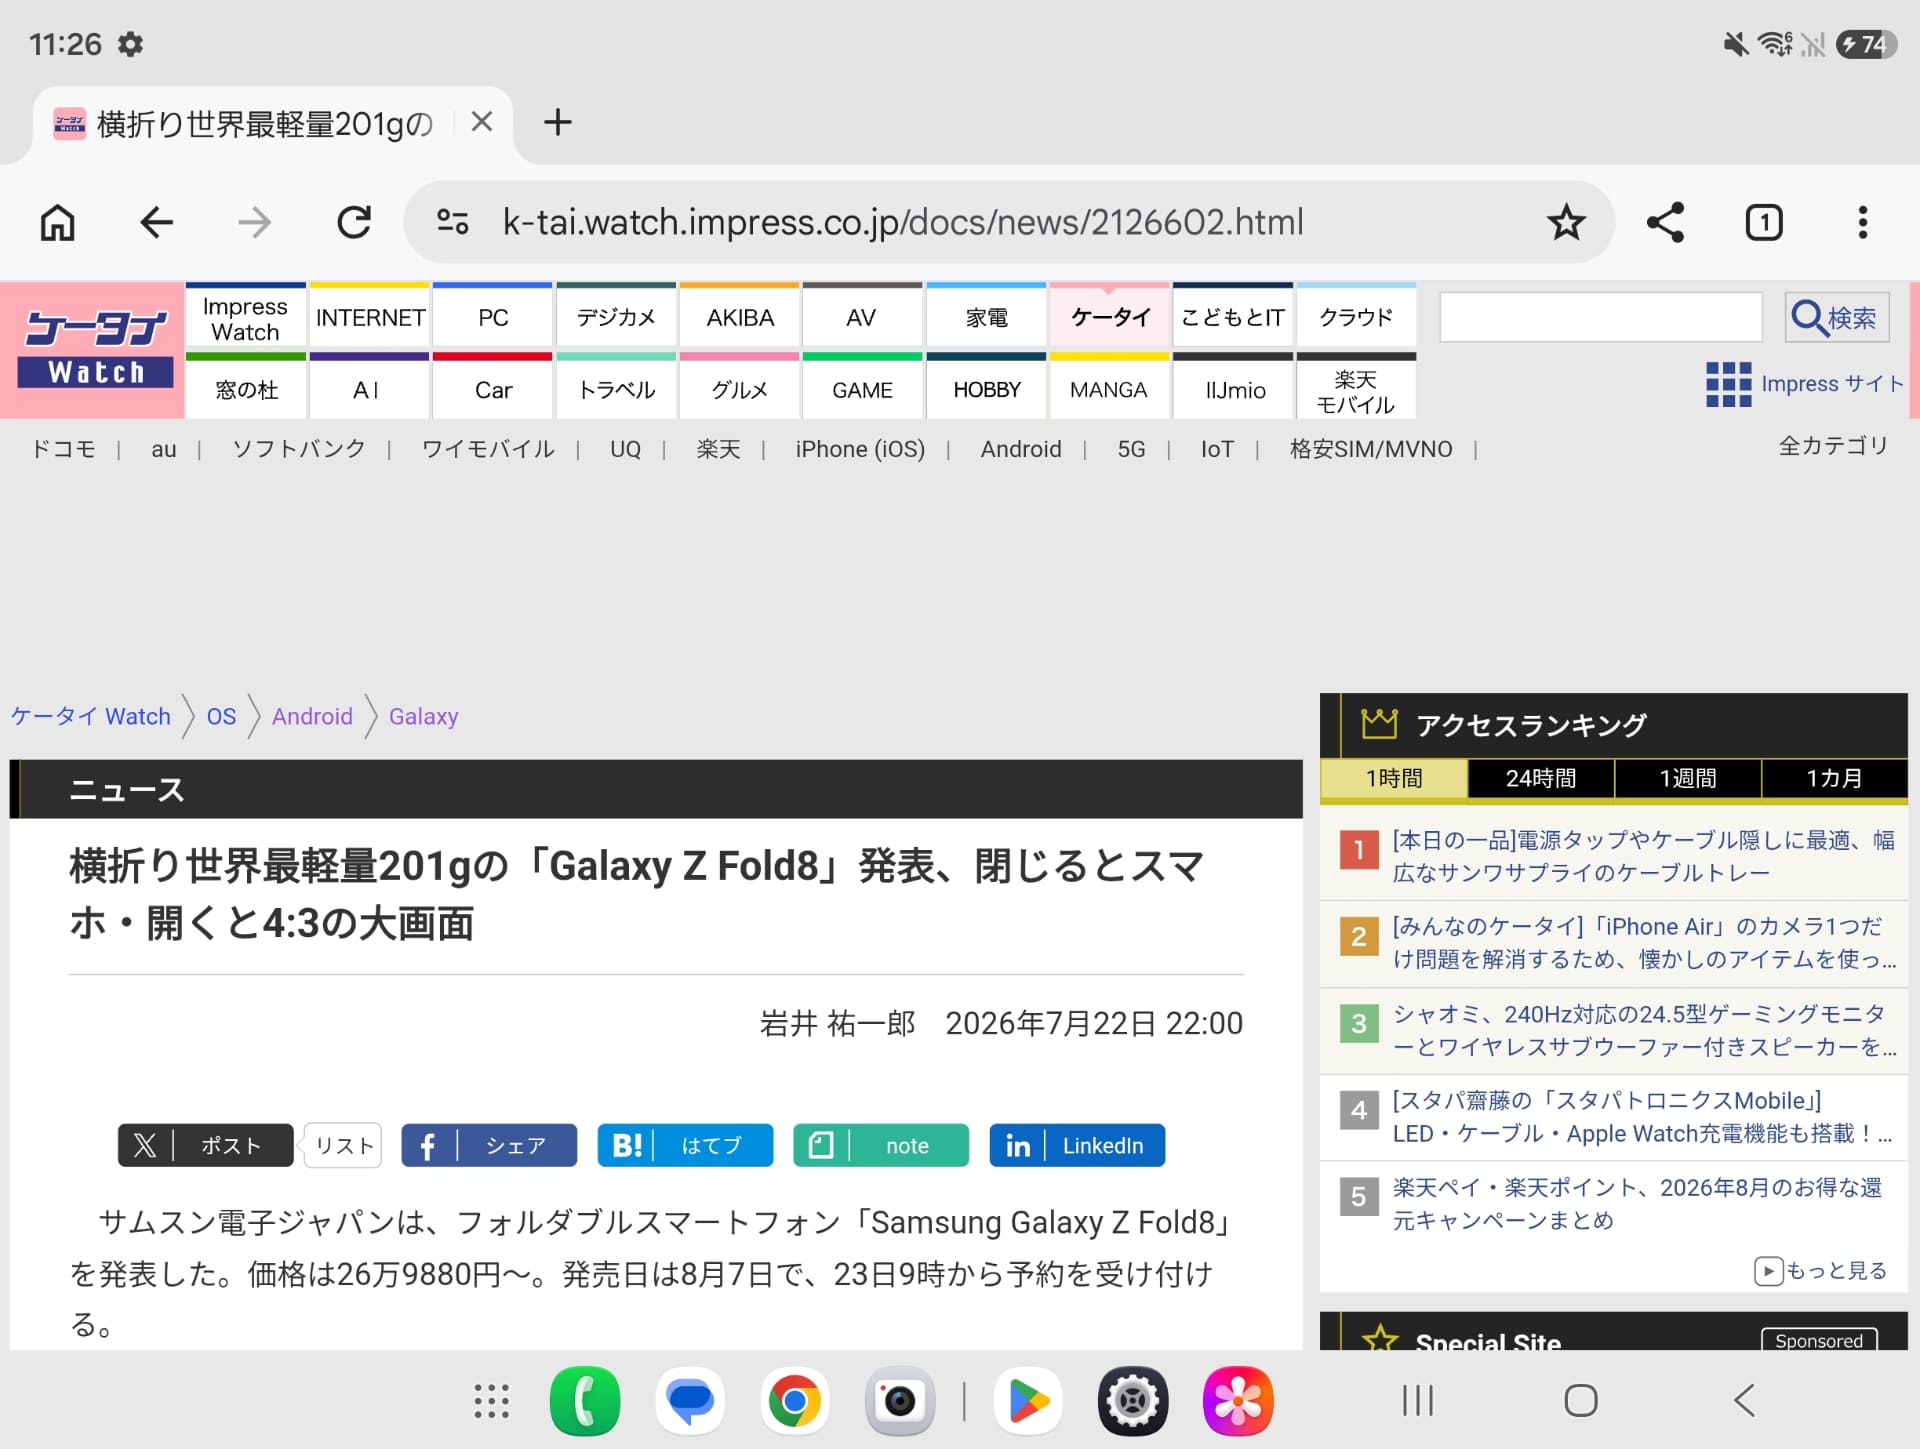Open Chrome from the dock
This screenshot has width=1920, height=1449.
pyautogui.click(x=795, y=1401)
